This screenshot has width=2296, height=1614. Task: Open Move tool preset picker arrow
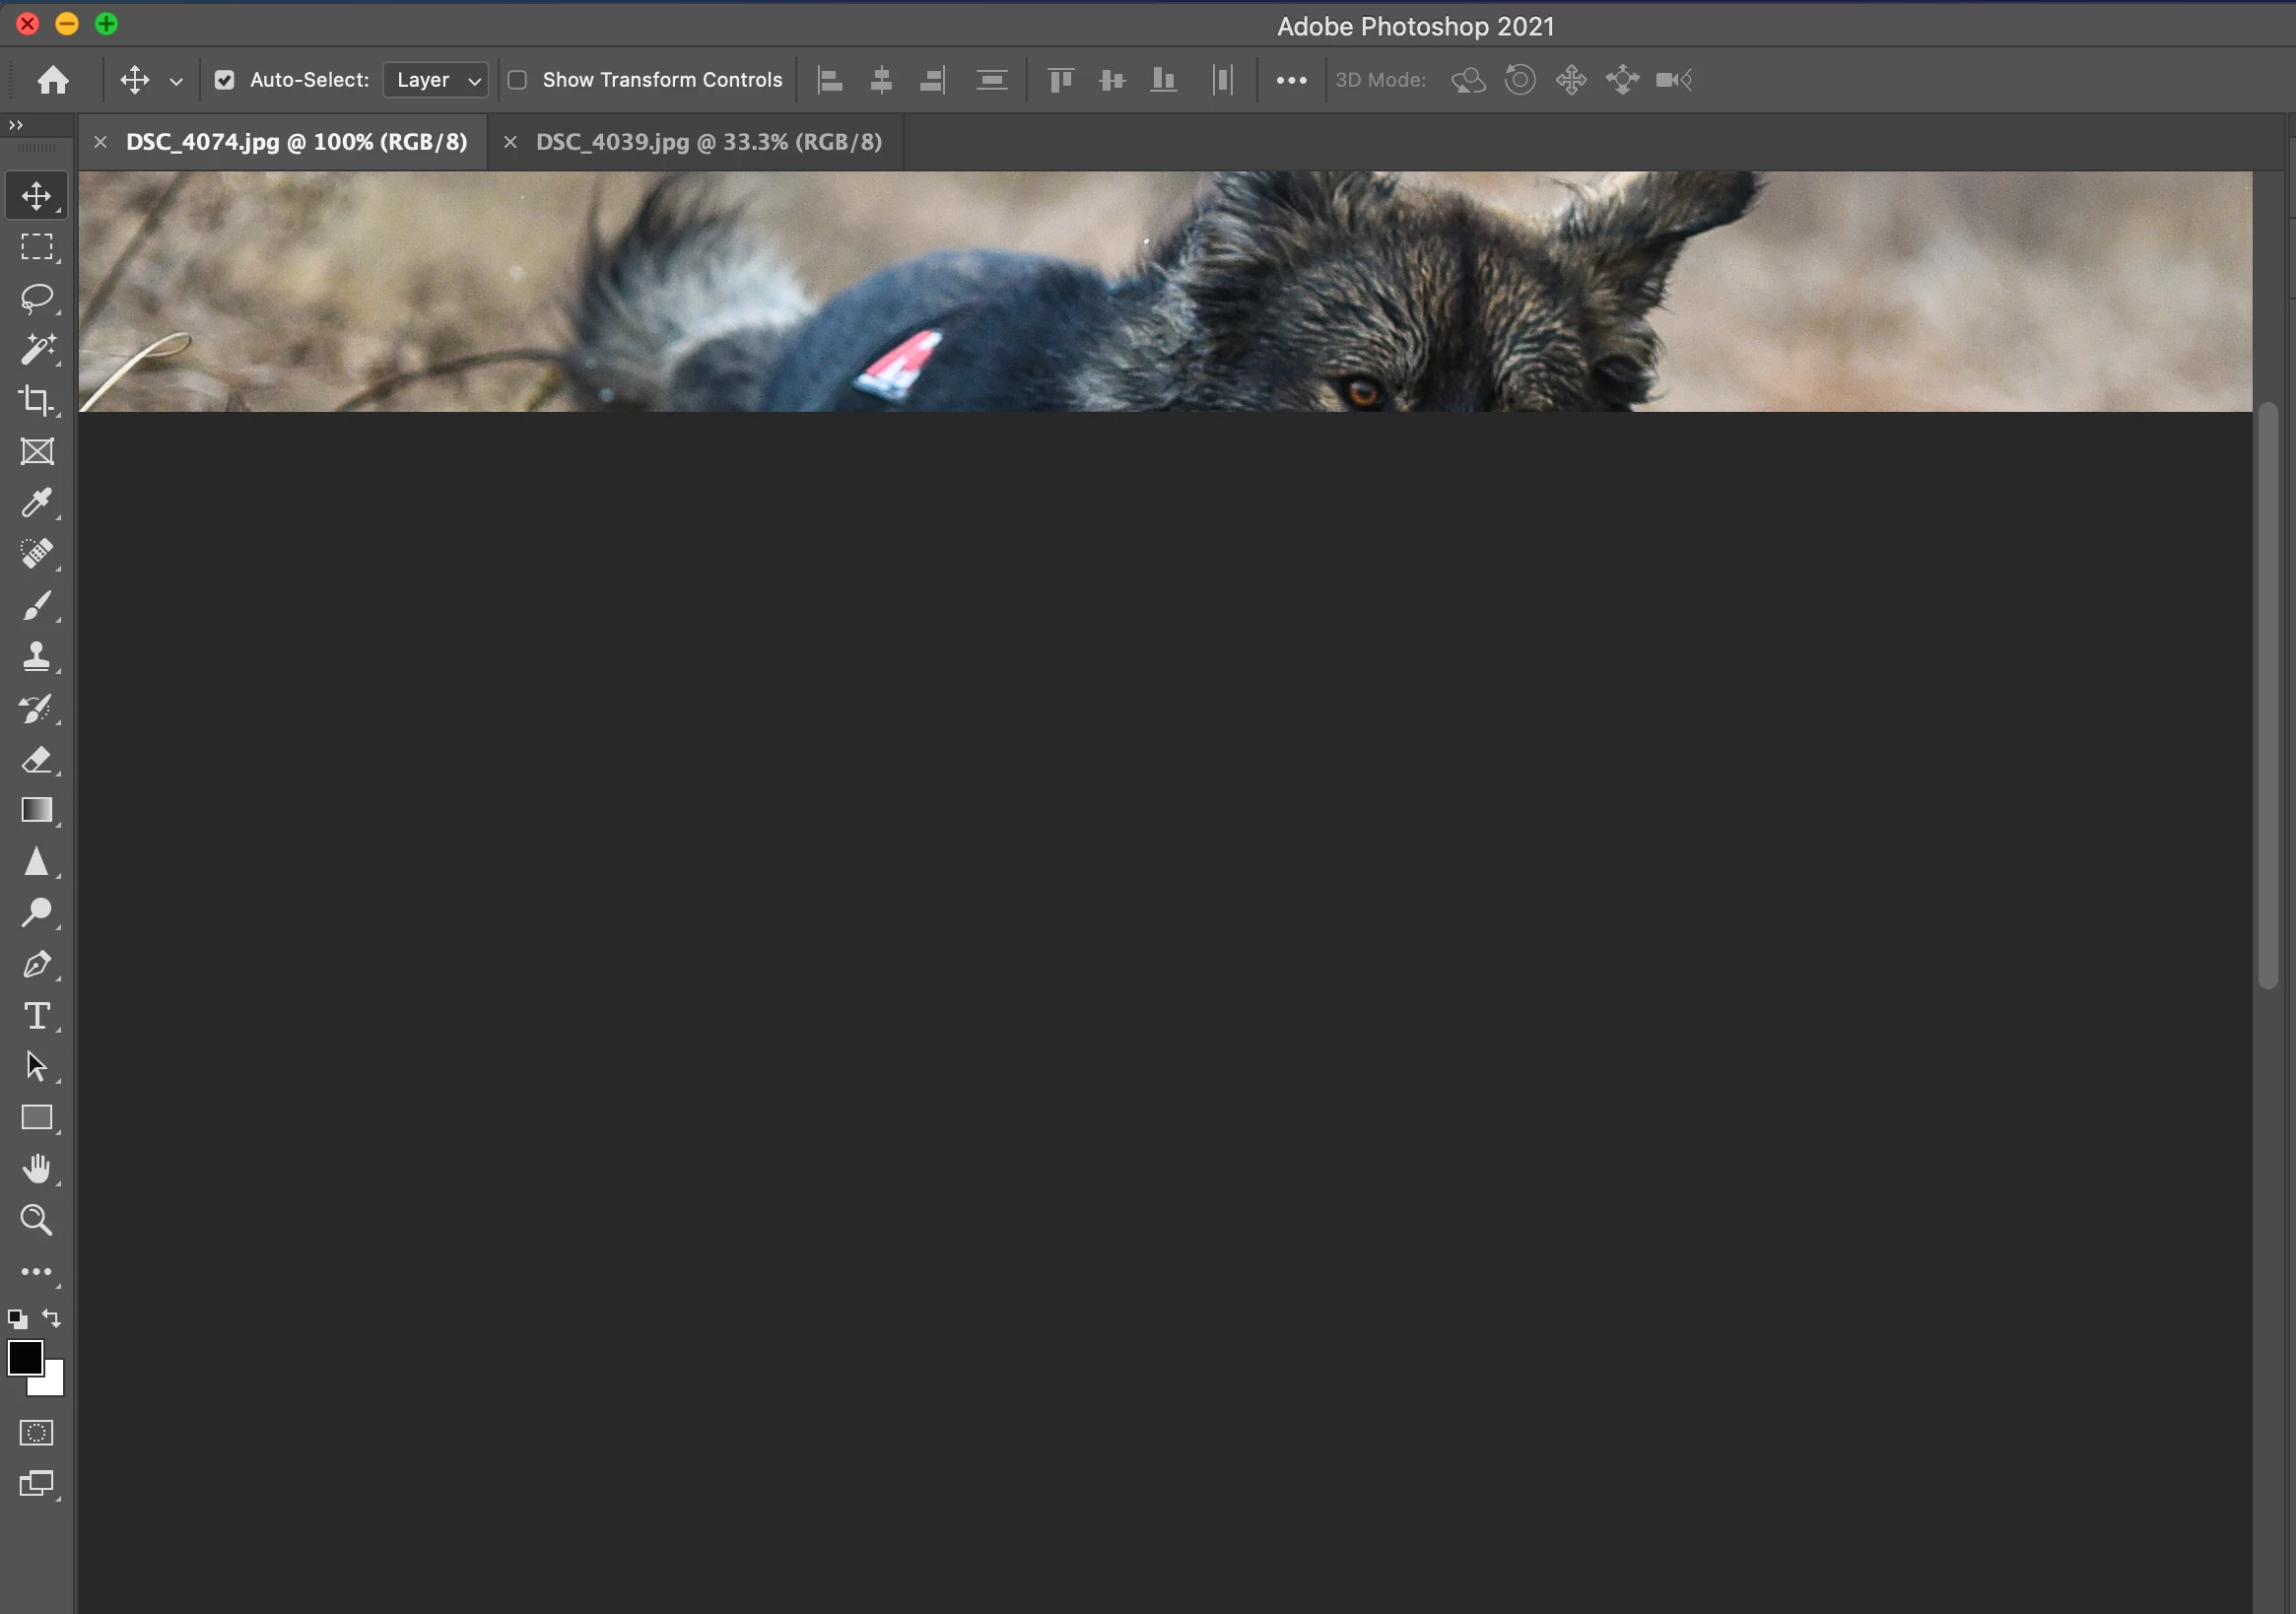176,82
